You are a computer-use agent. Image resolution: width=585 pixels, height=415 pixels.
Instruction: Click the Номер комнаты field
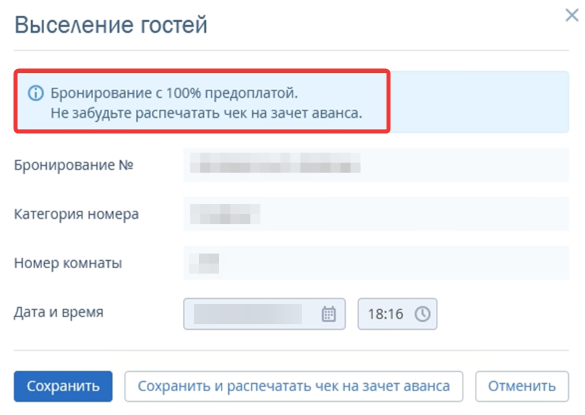[376, 263]
